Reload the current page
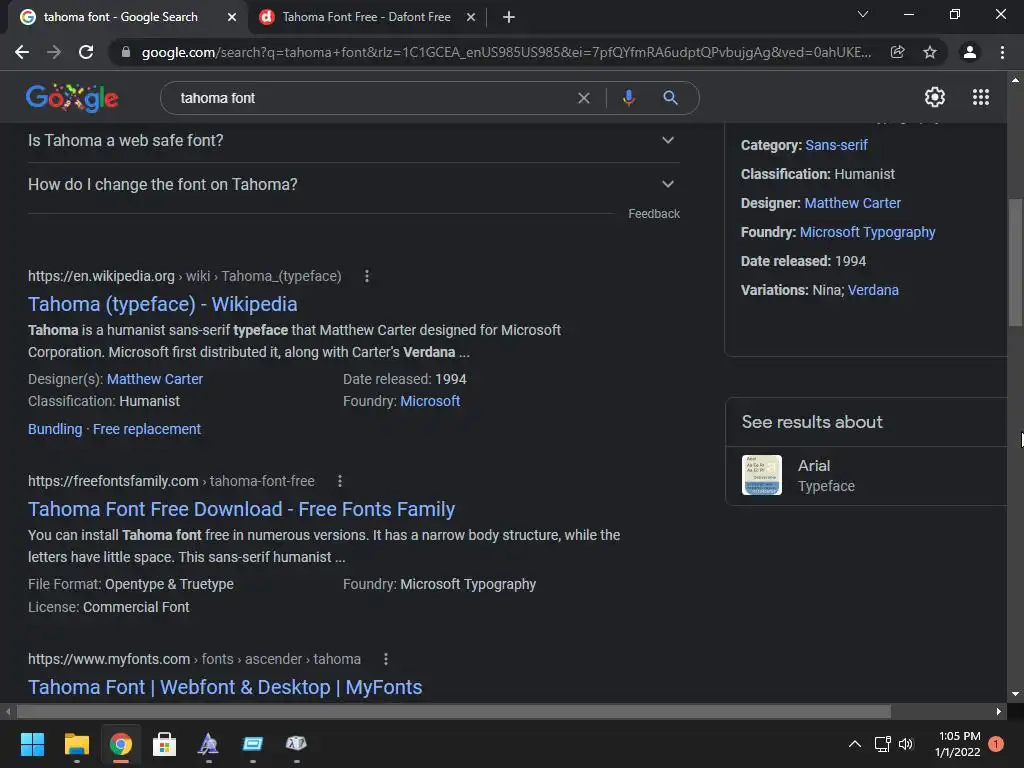Image resolution: width=1024 pixels, height=768 pixels. pyautogui.click(x=86, y=52)
